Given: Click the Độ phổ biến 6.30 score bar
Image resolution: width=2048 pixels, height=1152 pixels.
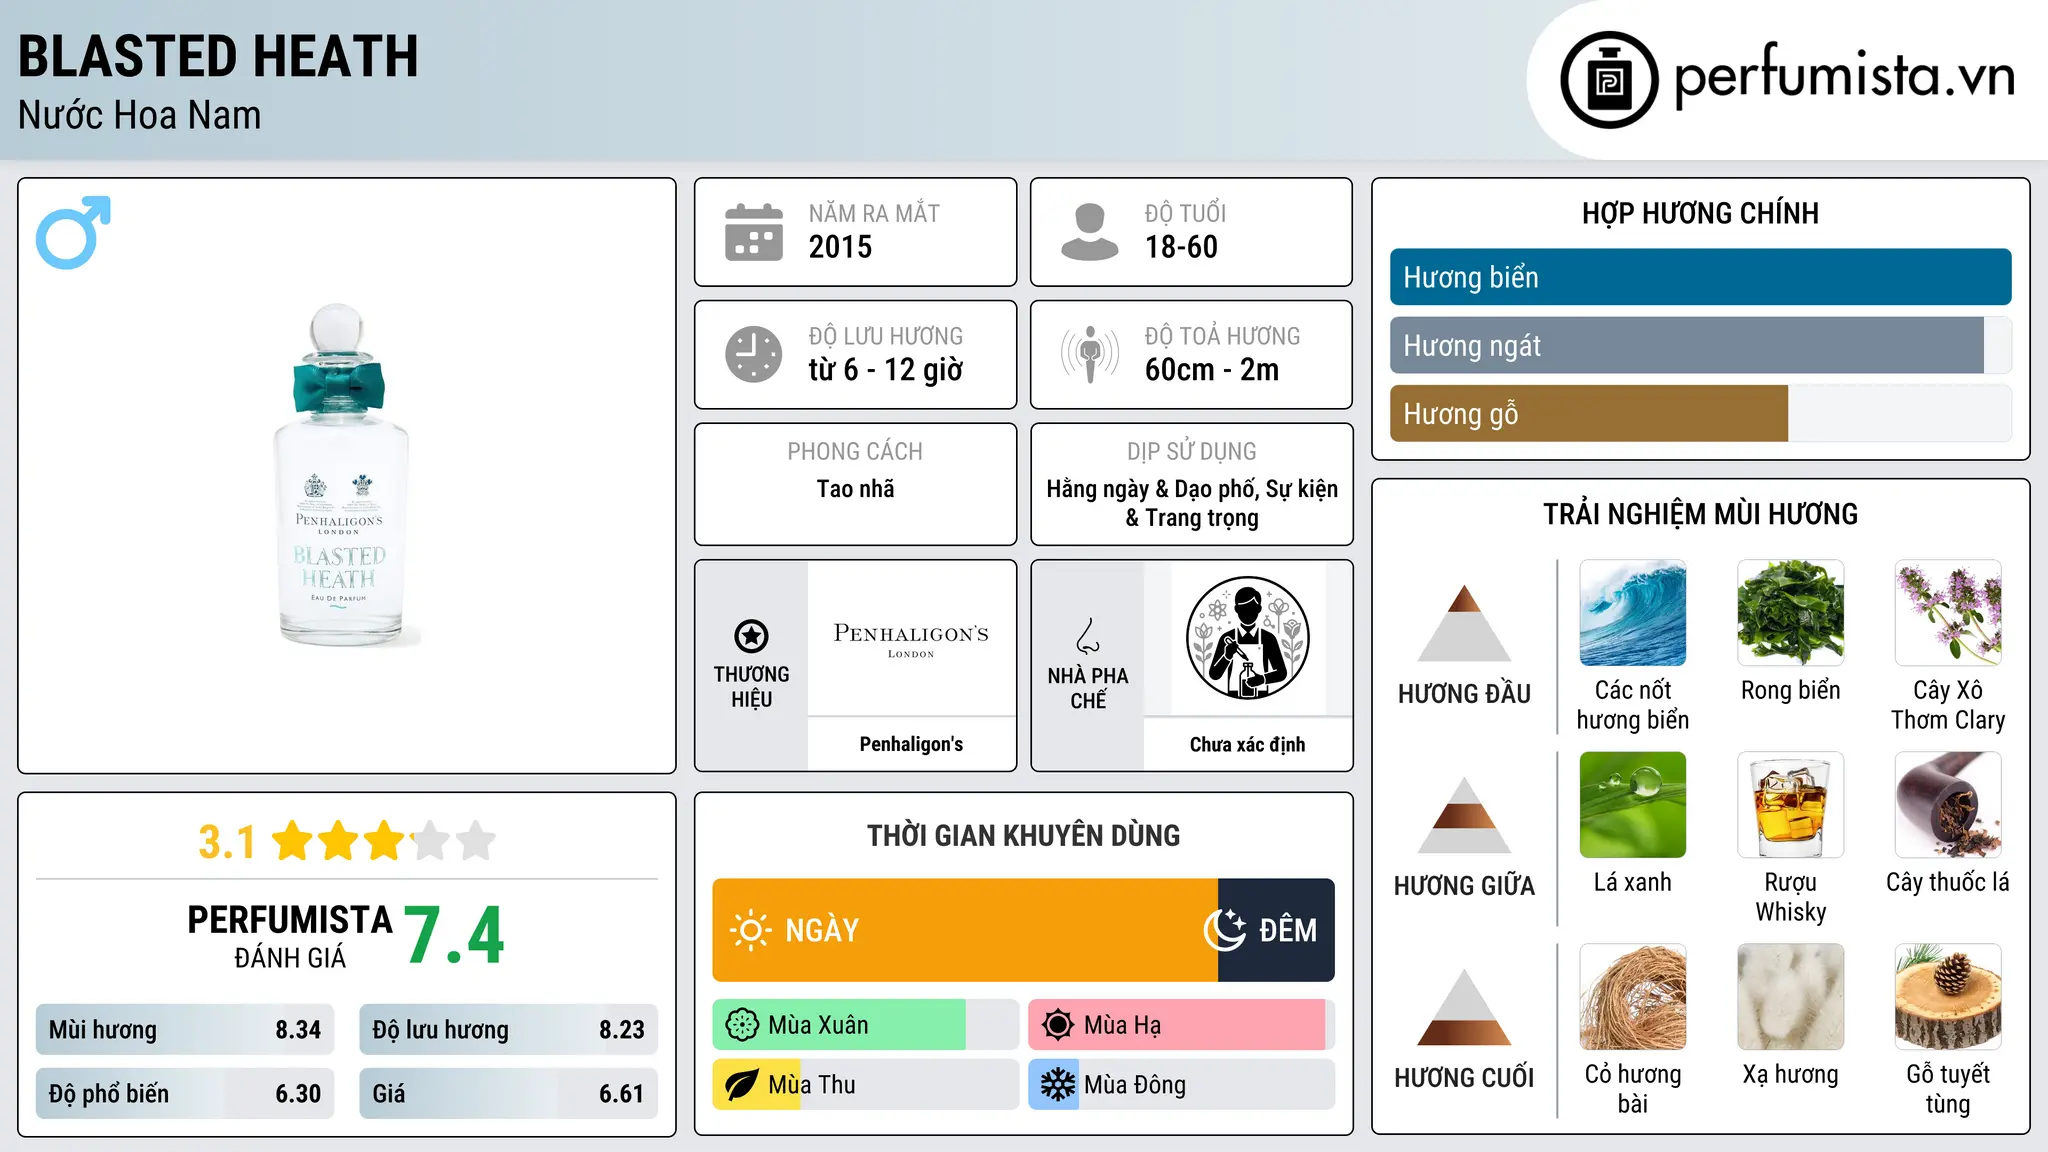Looking at the screenshot, I should pyautogui.click(x=185, y=1094).
